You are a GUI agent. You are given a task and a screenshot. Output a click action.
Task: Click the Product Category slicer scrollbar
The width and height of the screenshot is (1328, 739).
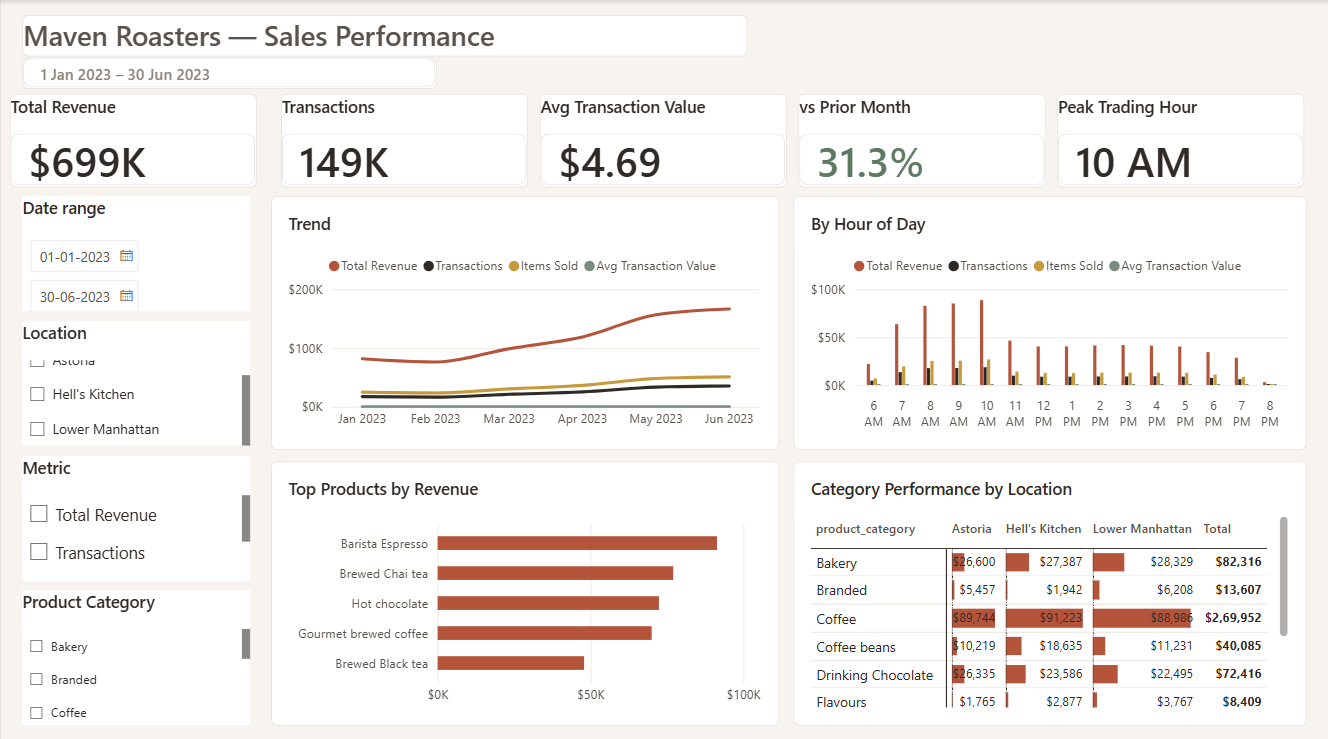(246, 644)
